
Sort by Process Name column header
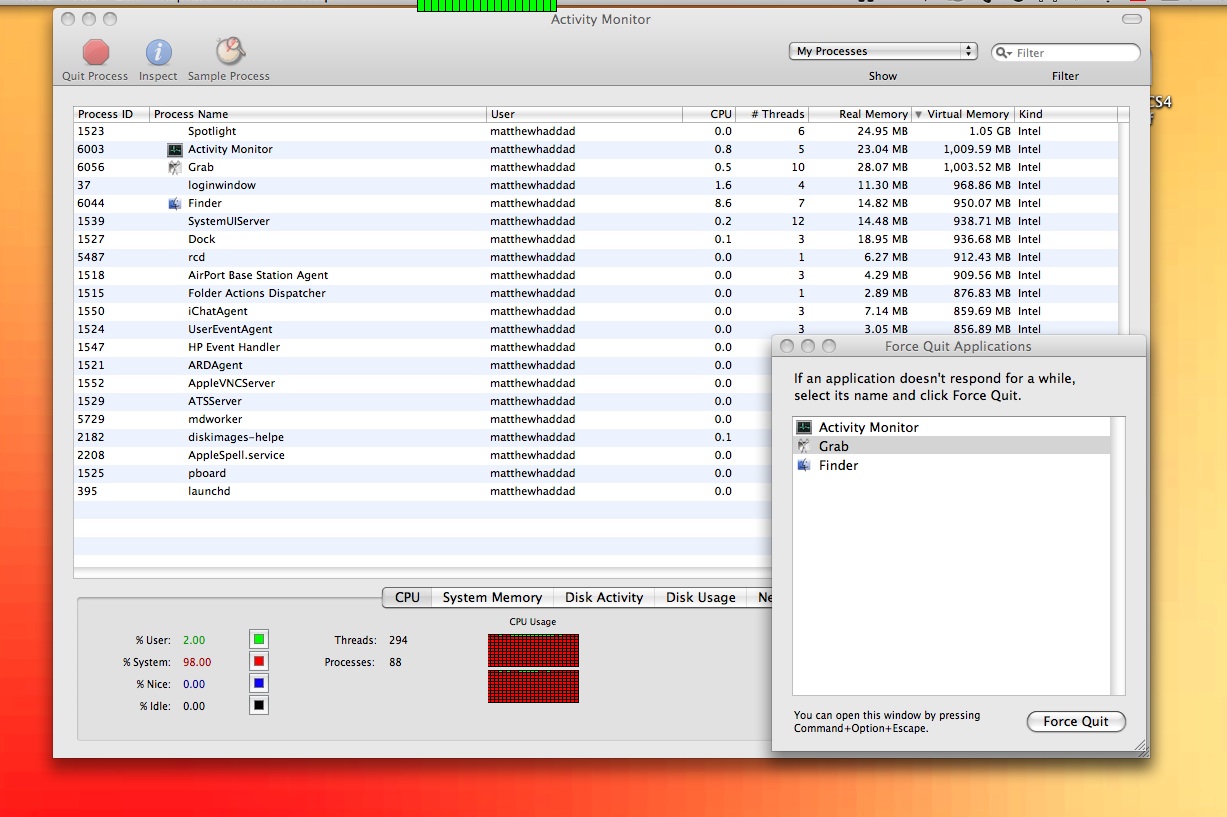click(x=318, y=114)
